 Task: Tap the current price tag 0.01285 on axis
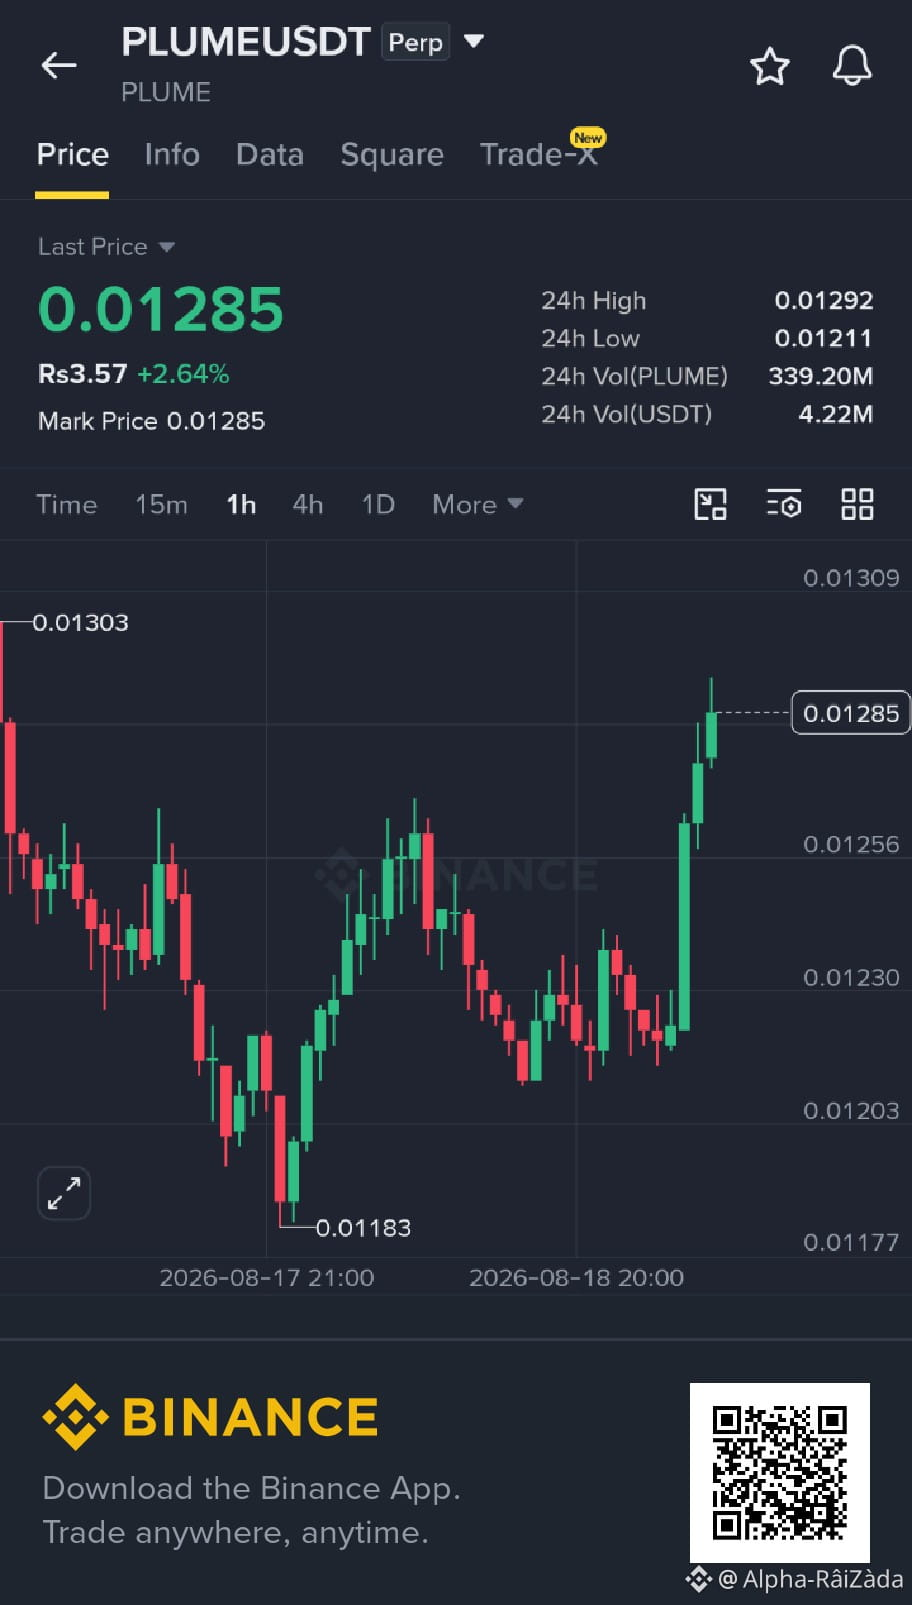coord(851,713)
